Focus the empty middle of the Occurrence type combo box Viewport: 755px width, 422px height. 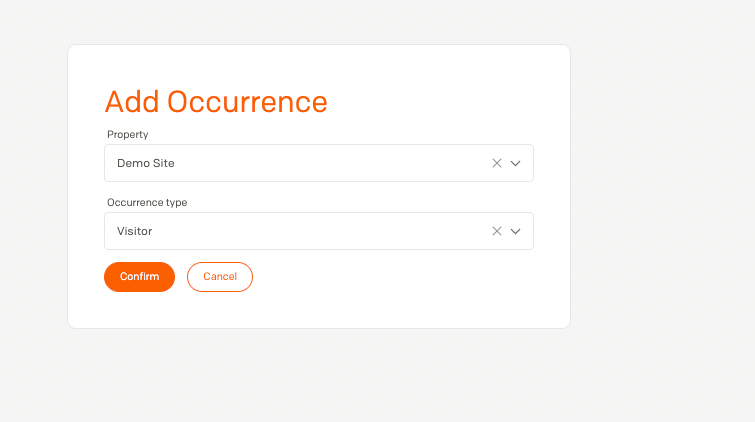pyautogui.click(x=319, y=231)
